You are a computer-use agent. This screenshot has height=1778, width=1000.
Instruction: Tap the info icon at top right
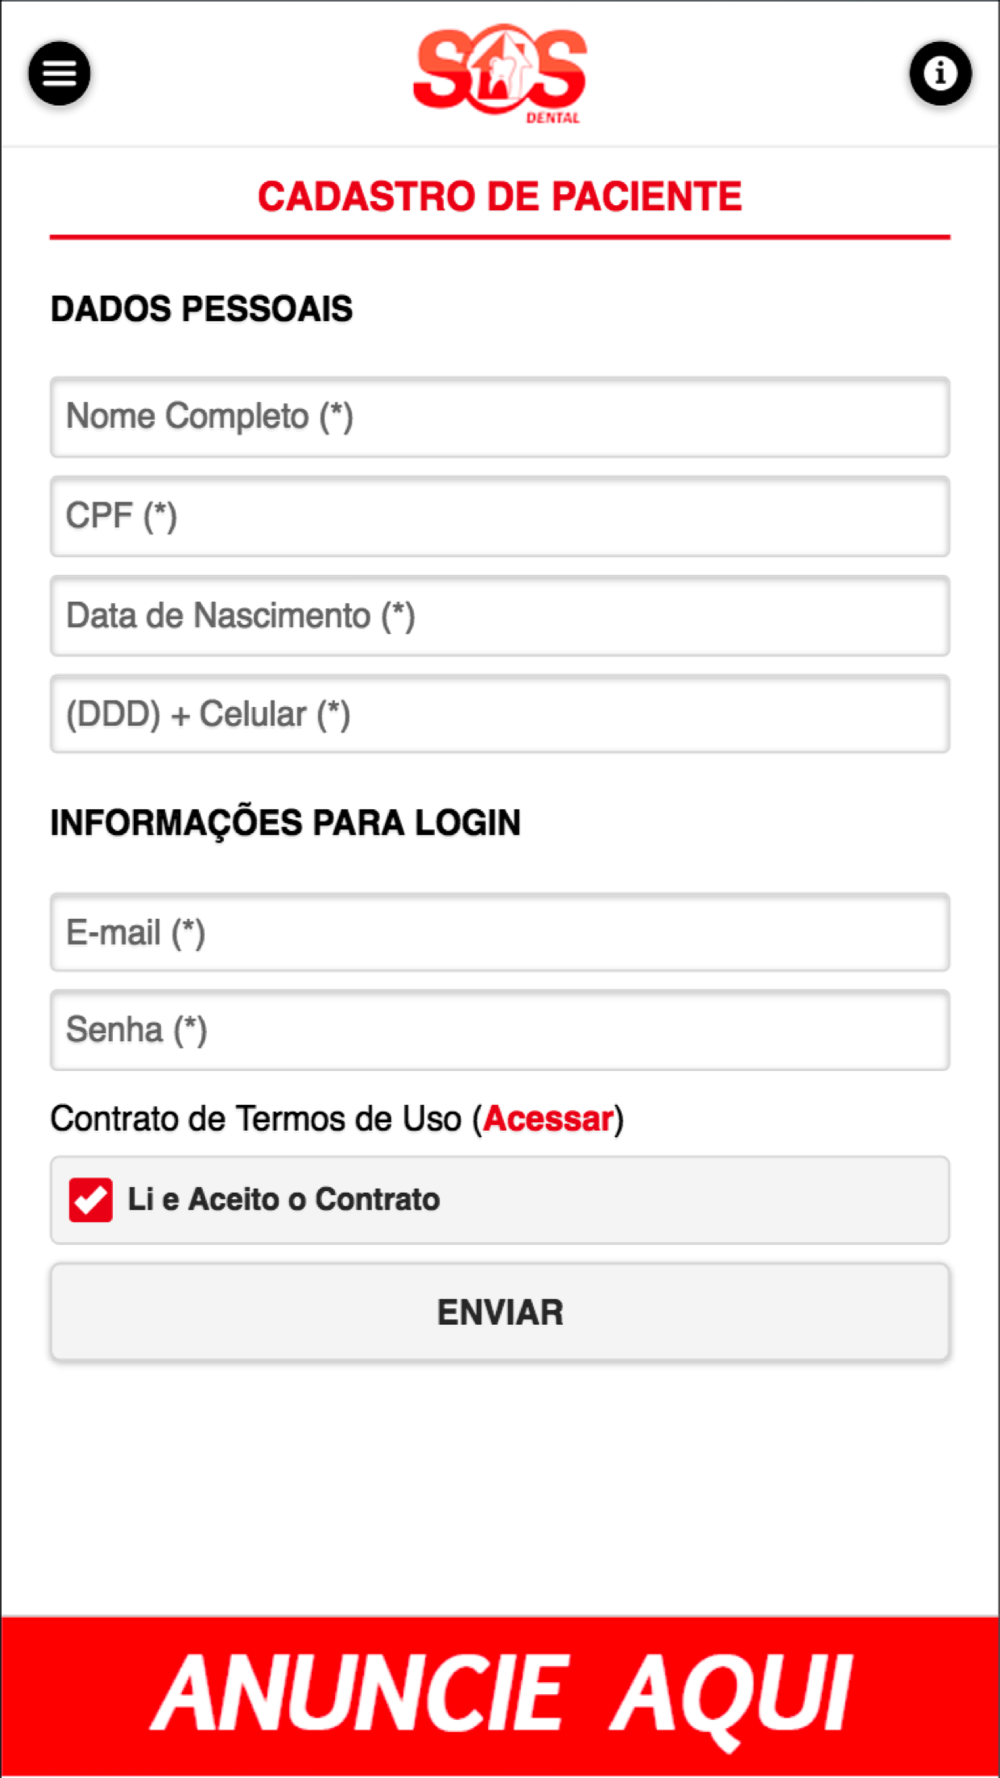(940, 73)
